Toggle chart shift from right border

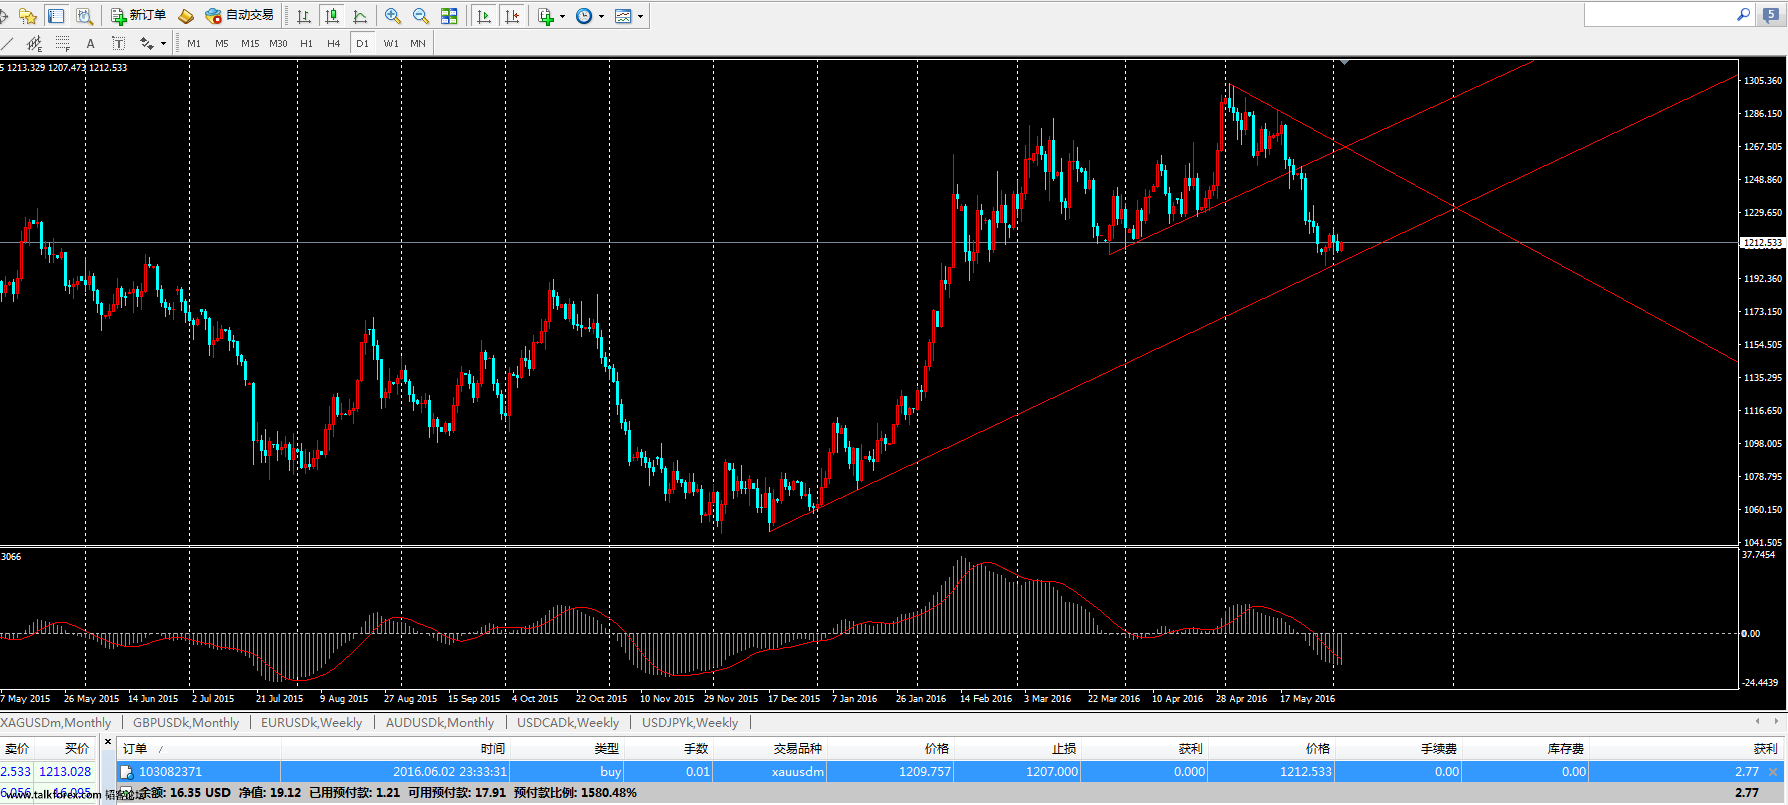[512, 16]
